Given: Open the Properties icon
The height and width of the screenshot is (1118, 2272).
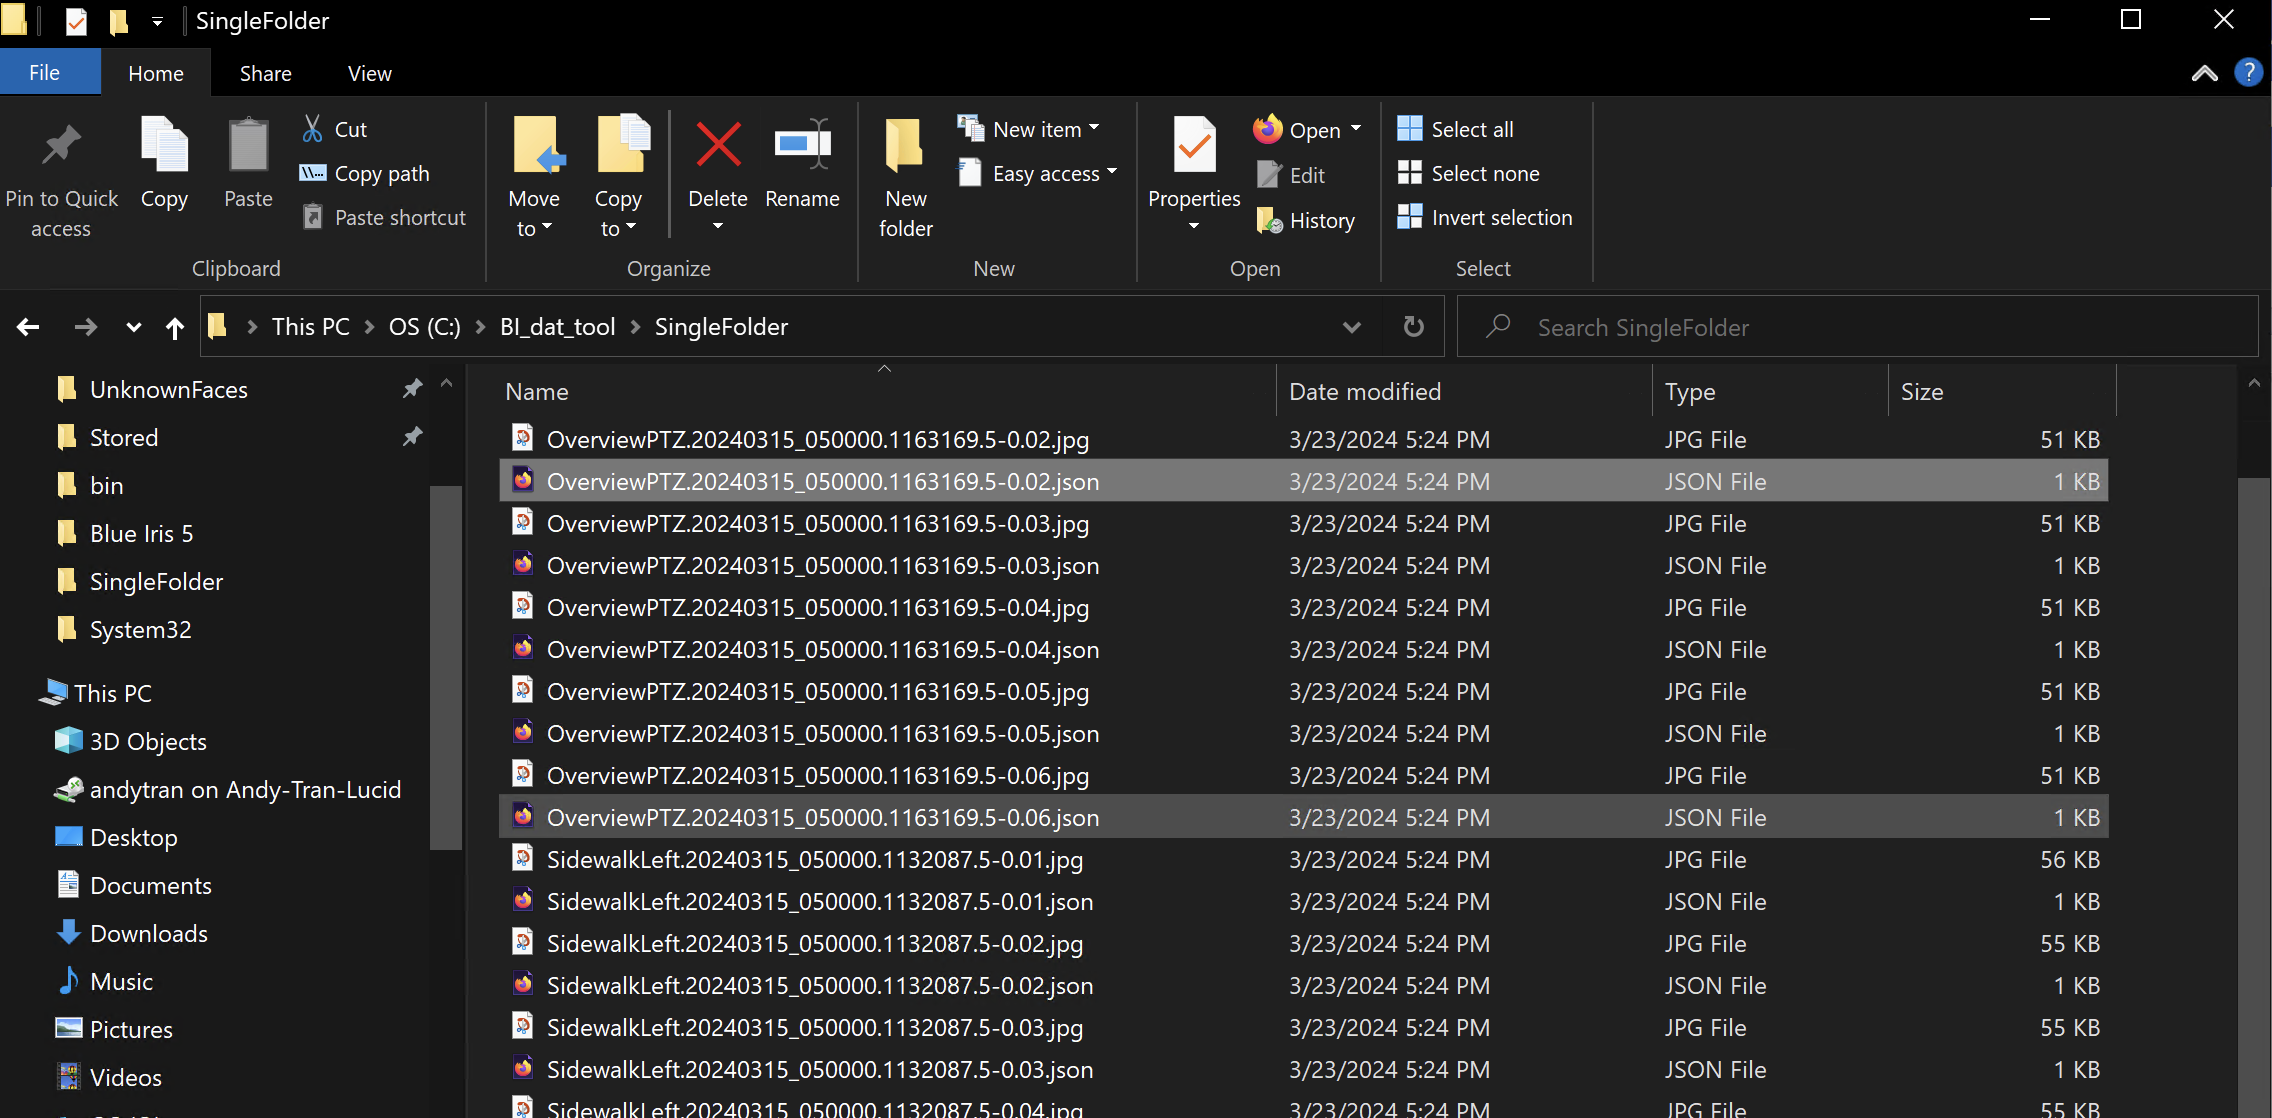Looking at the screenshot, I should (x=1194, y=148).
